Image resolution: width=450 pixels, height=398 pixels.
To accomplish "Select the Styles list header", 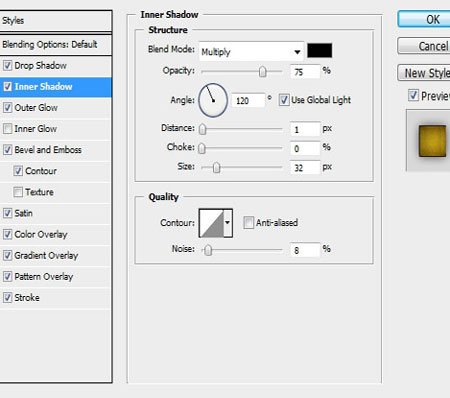I will pyautogui.click(x=56, y=21).
